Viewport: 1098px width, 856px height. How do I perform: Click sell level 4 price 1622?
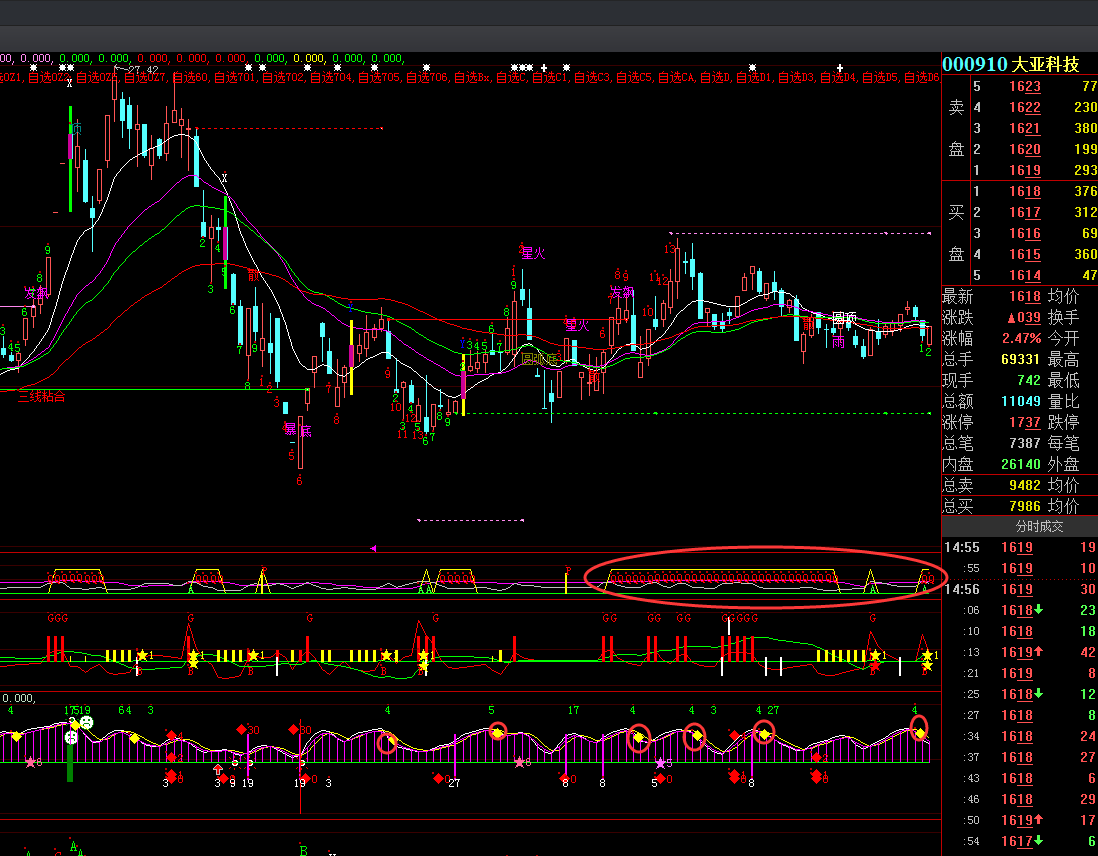pyautogui.click(x=1024, y=107)
